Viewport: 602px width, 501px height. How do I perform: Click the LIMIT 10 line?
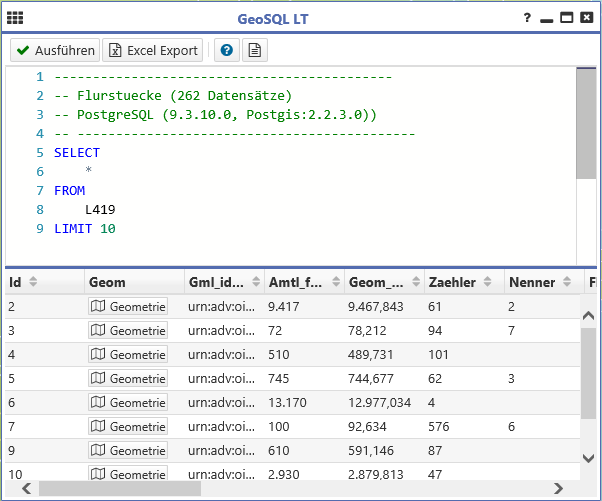pyautogui.click(x=85, y=229)
